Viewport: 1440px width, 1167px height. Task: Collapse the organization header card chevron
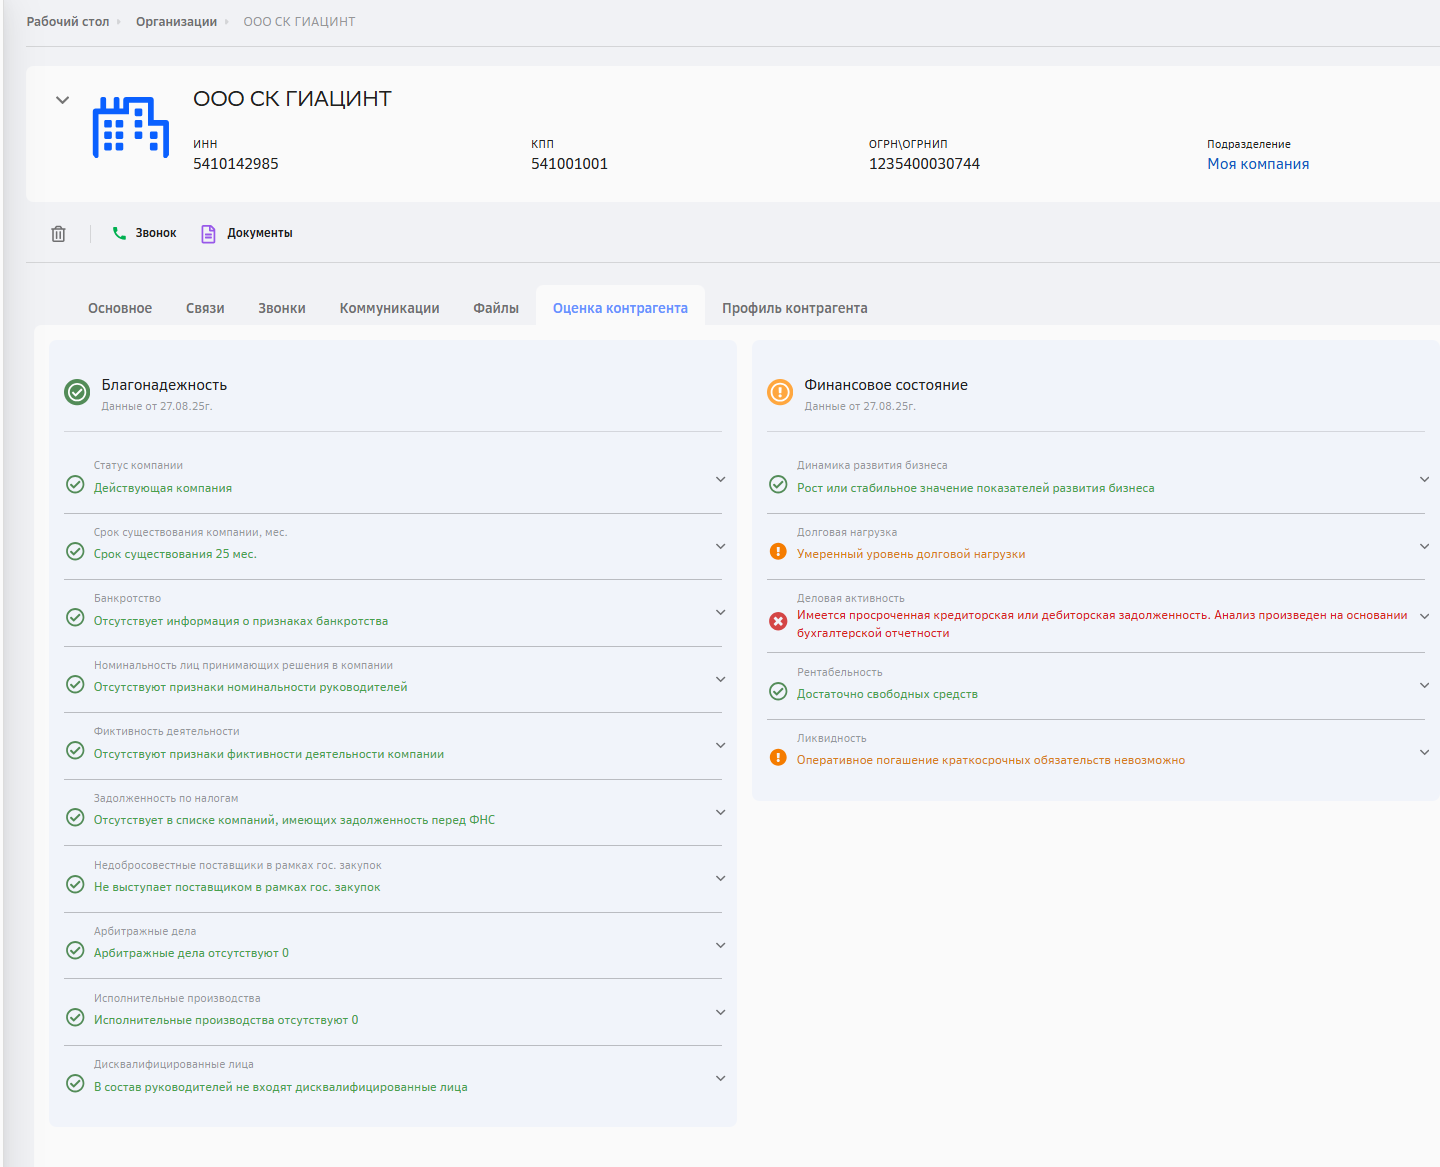tap(62, 100)
